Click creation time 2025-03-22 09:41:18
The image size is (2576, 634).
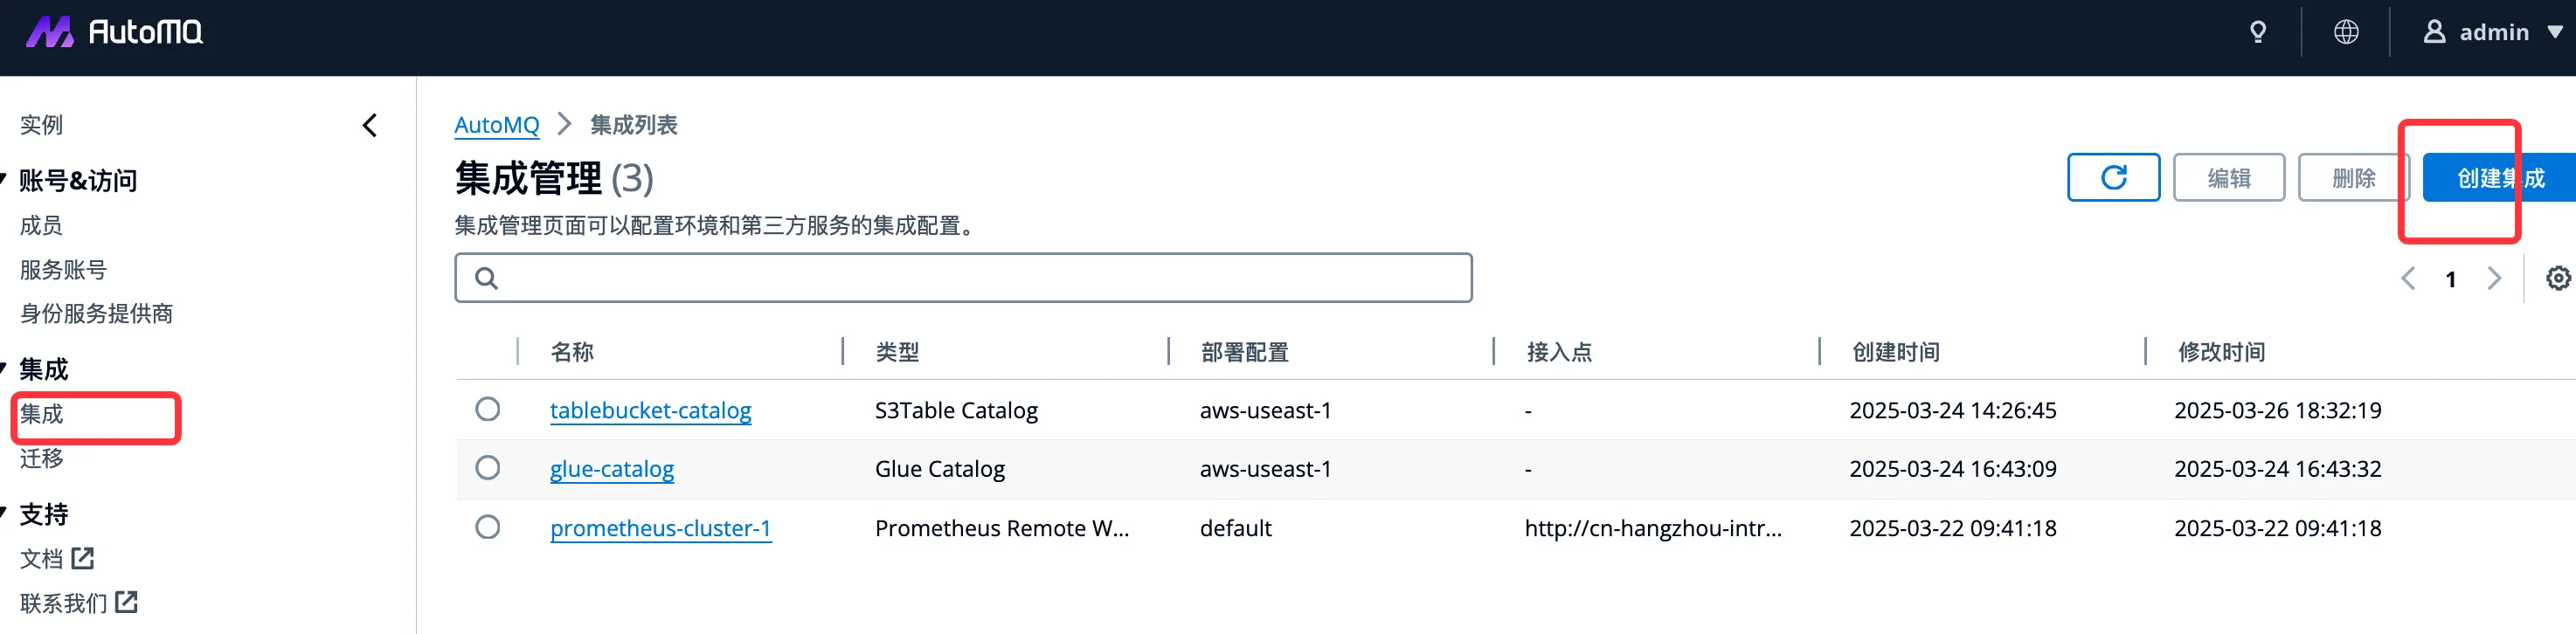1952,528
